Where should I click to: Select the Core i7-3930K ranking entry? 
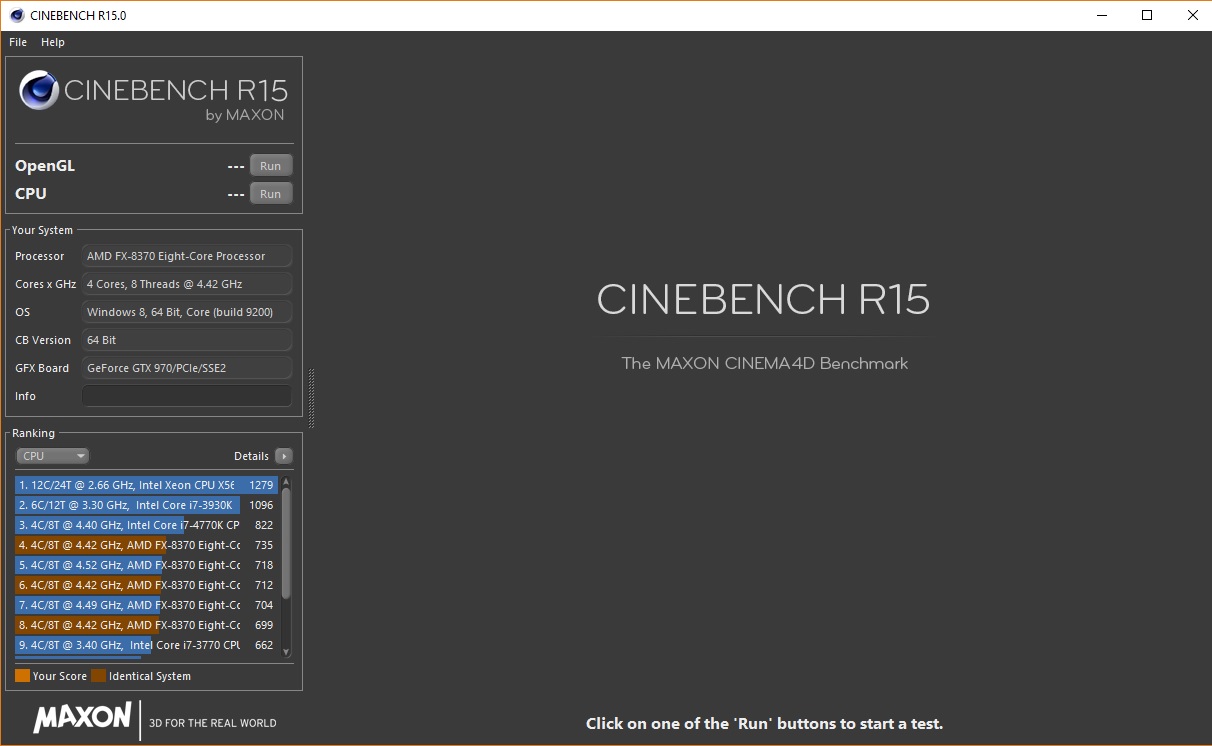146,505
